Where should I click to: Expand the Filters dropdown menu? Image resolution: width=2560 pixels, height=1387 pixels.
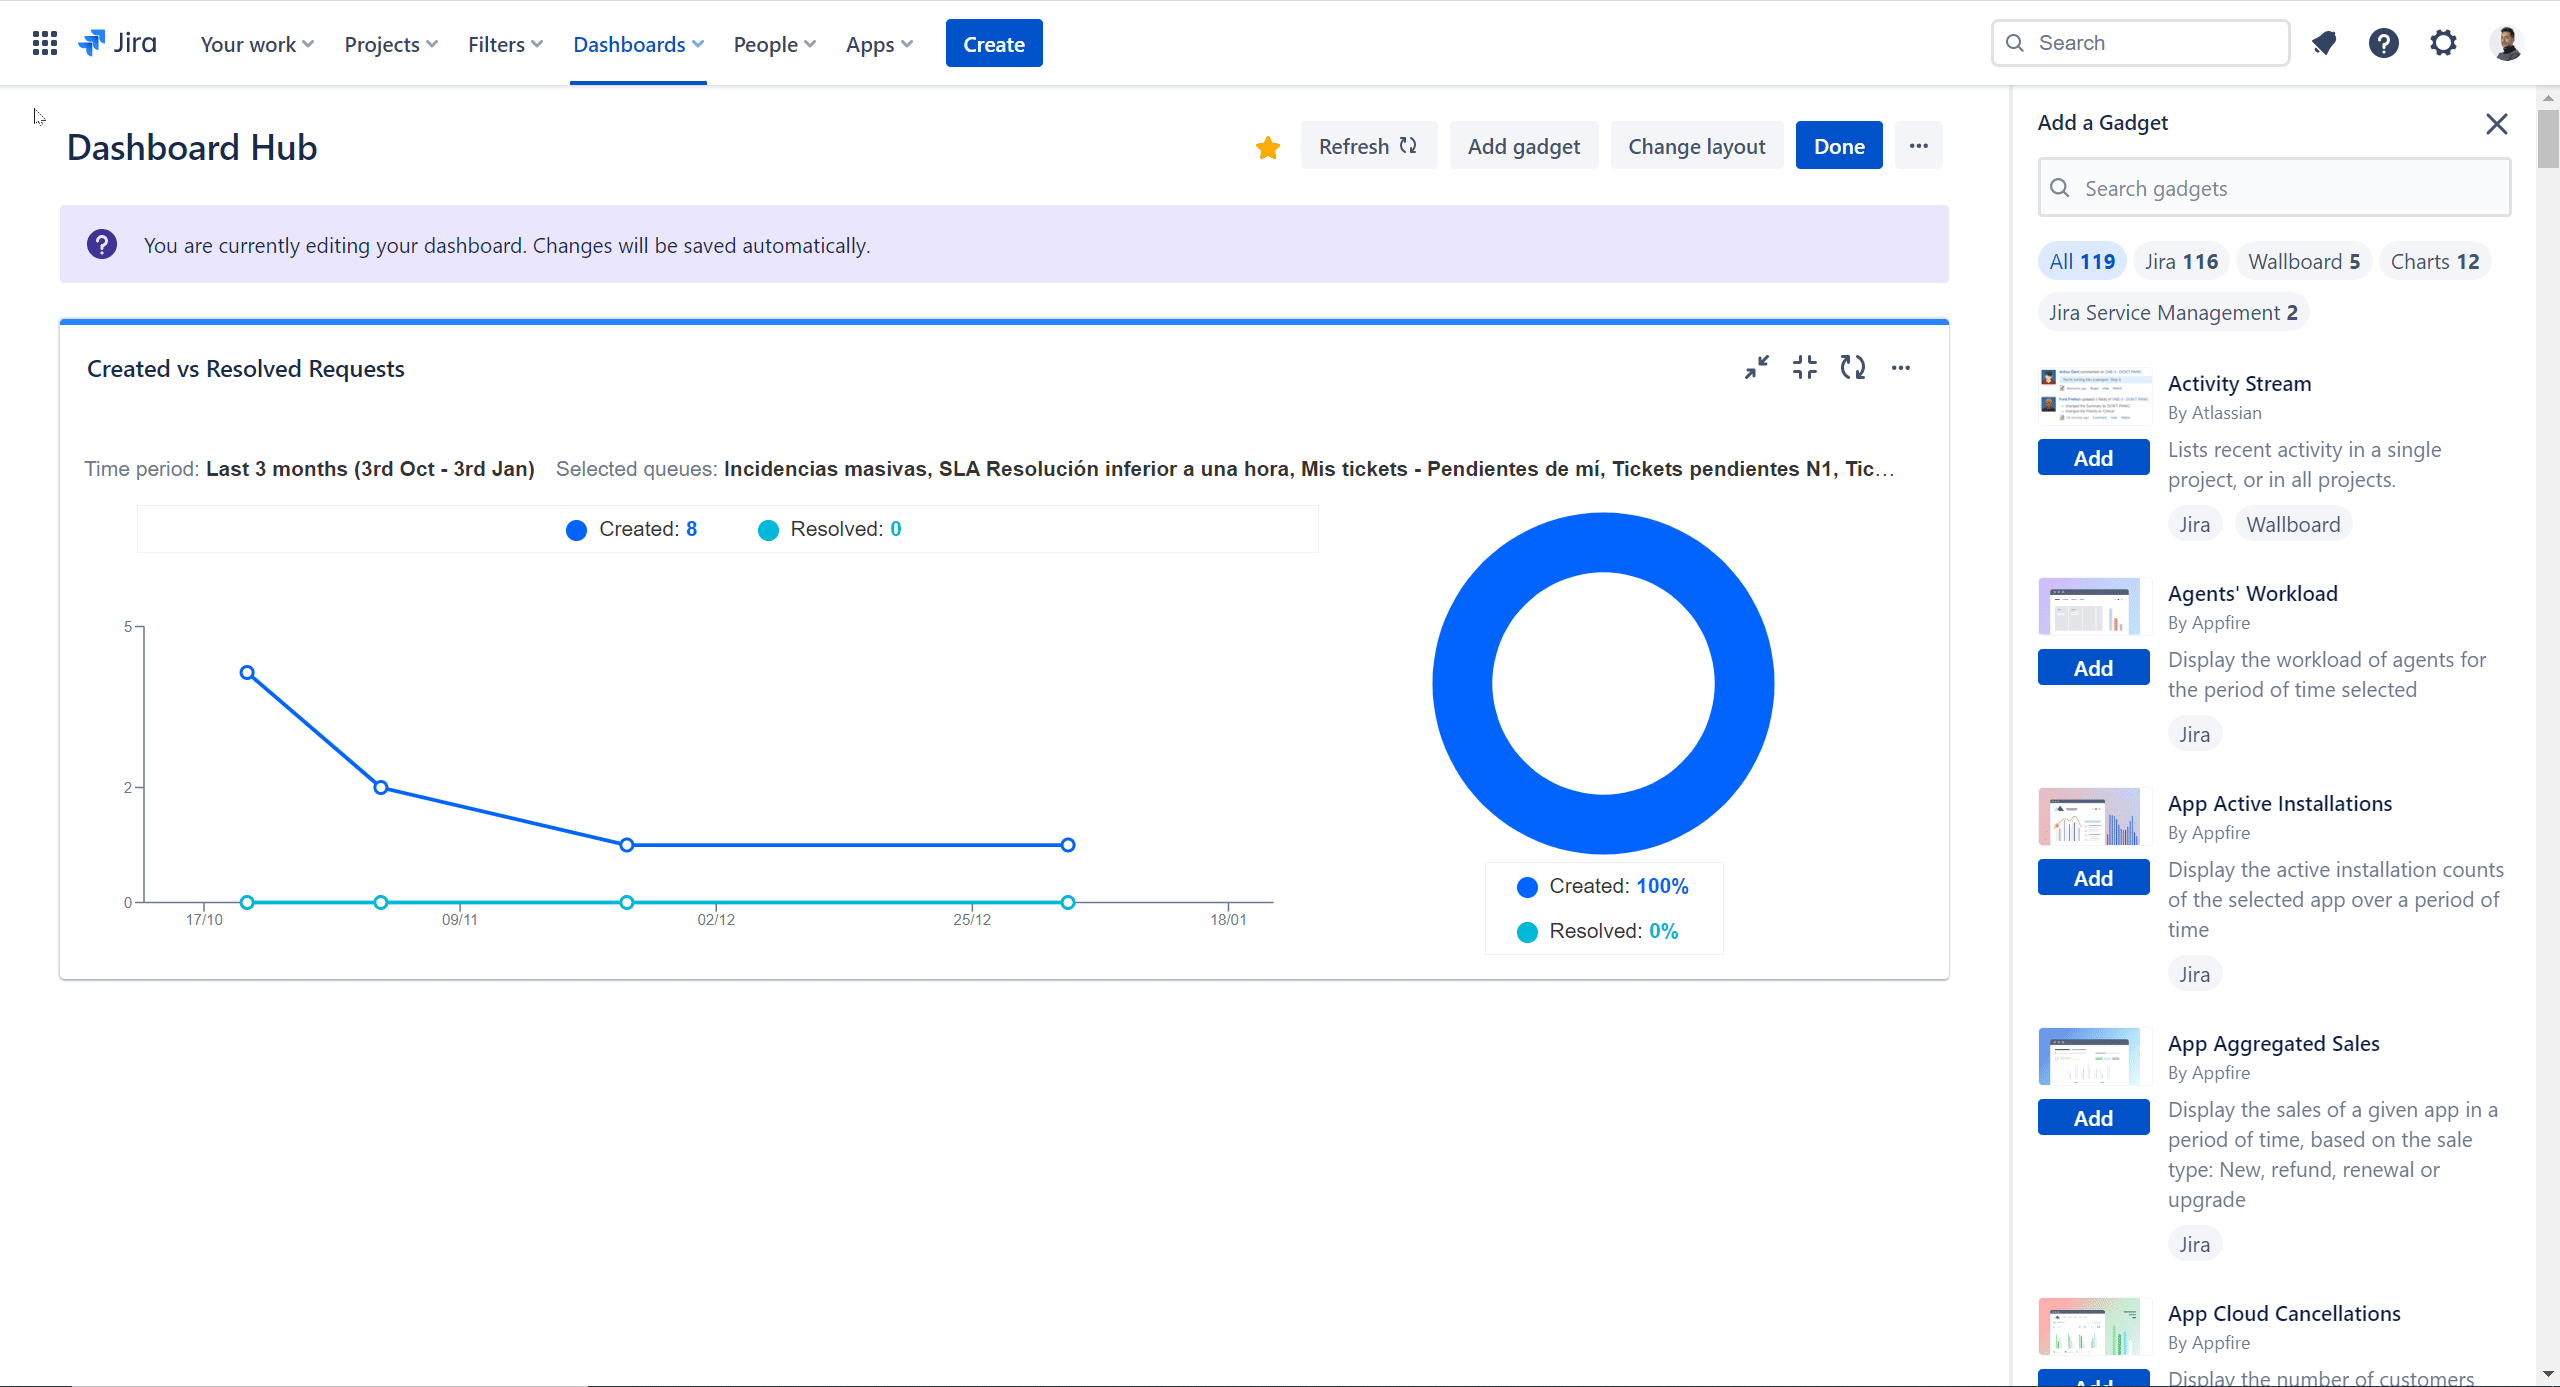point(505,44)
